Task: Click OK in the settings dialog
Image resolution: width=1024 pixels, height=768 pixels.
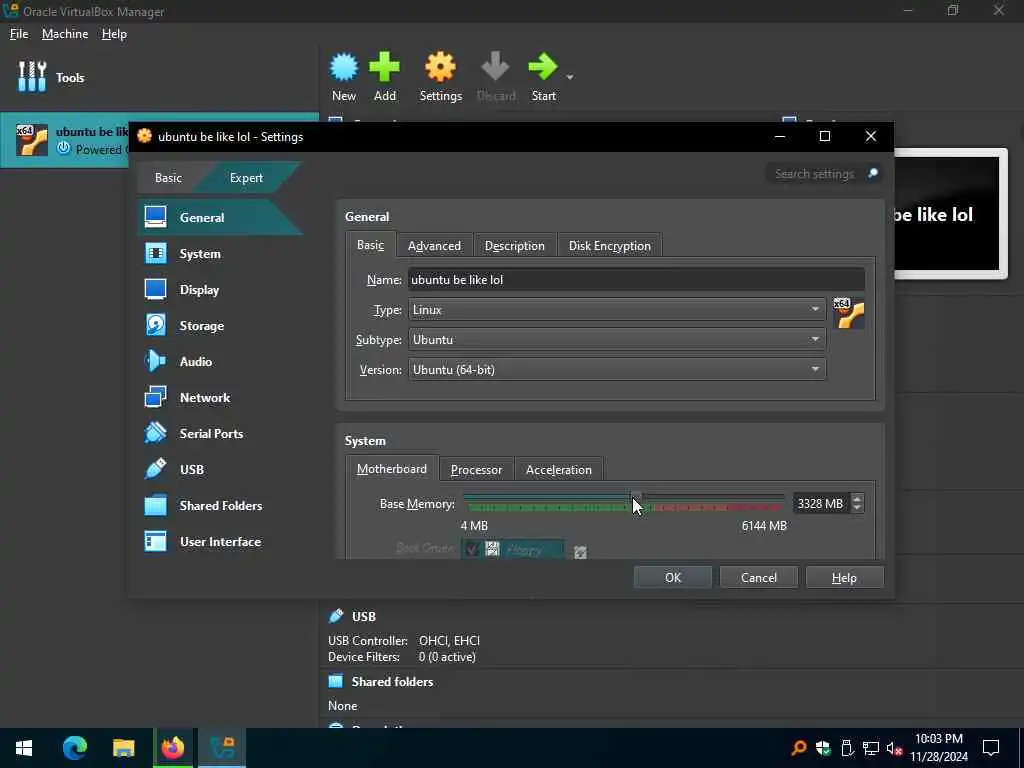Action: pyautogui.click(x=673, y=577)
